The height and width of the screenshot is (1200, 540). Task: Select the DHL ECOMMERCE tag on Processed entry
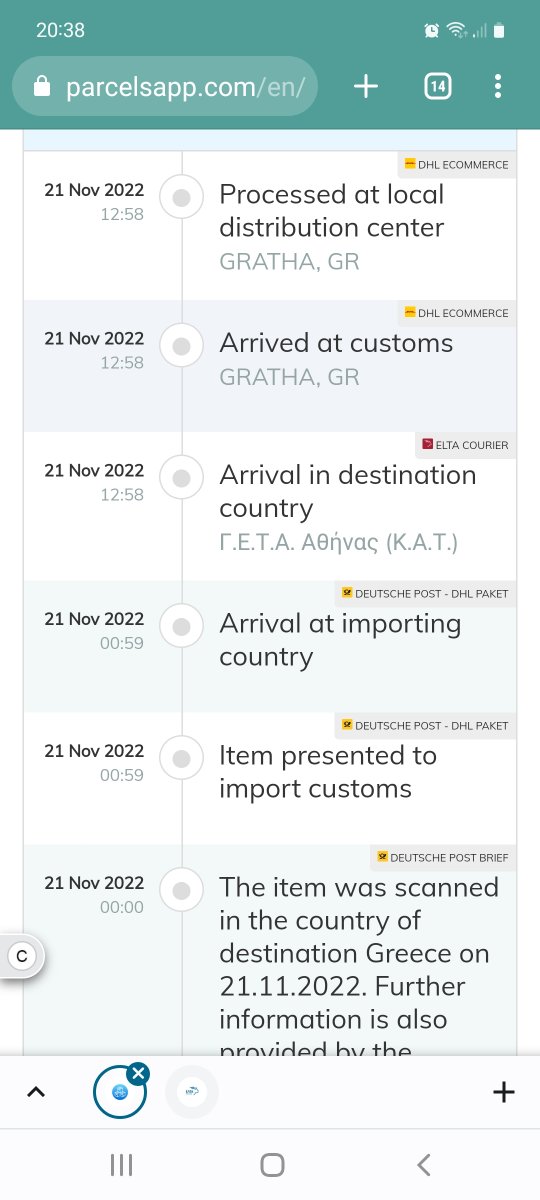456,165
